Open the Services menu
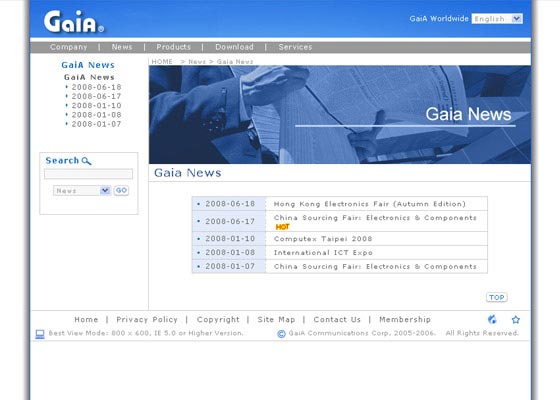Screen dimensions: 560x400 click(x=295, y=47)
